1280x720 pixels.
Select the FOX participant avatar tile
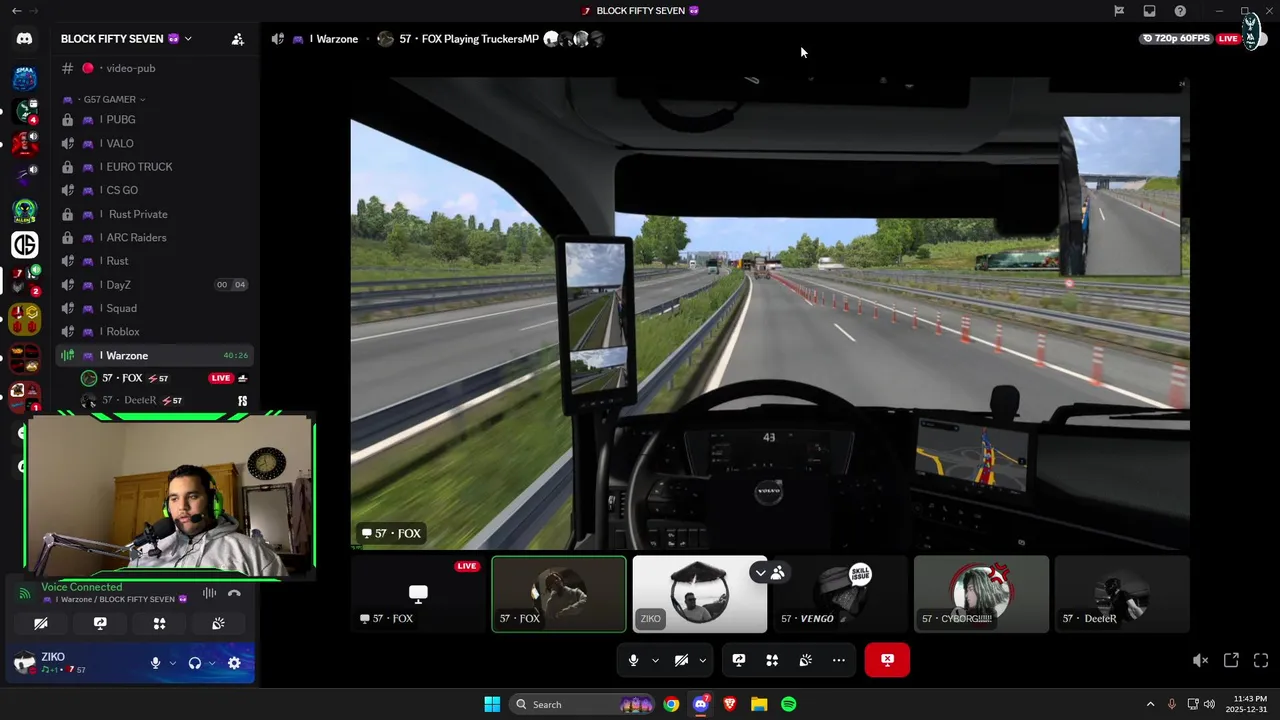tap(559, 594)
